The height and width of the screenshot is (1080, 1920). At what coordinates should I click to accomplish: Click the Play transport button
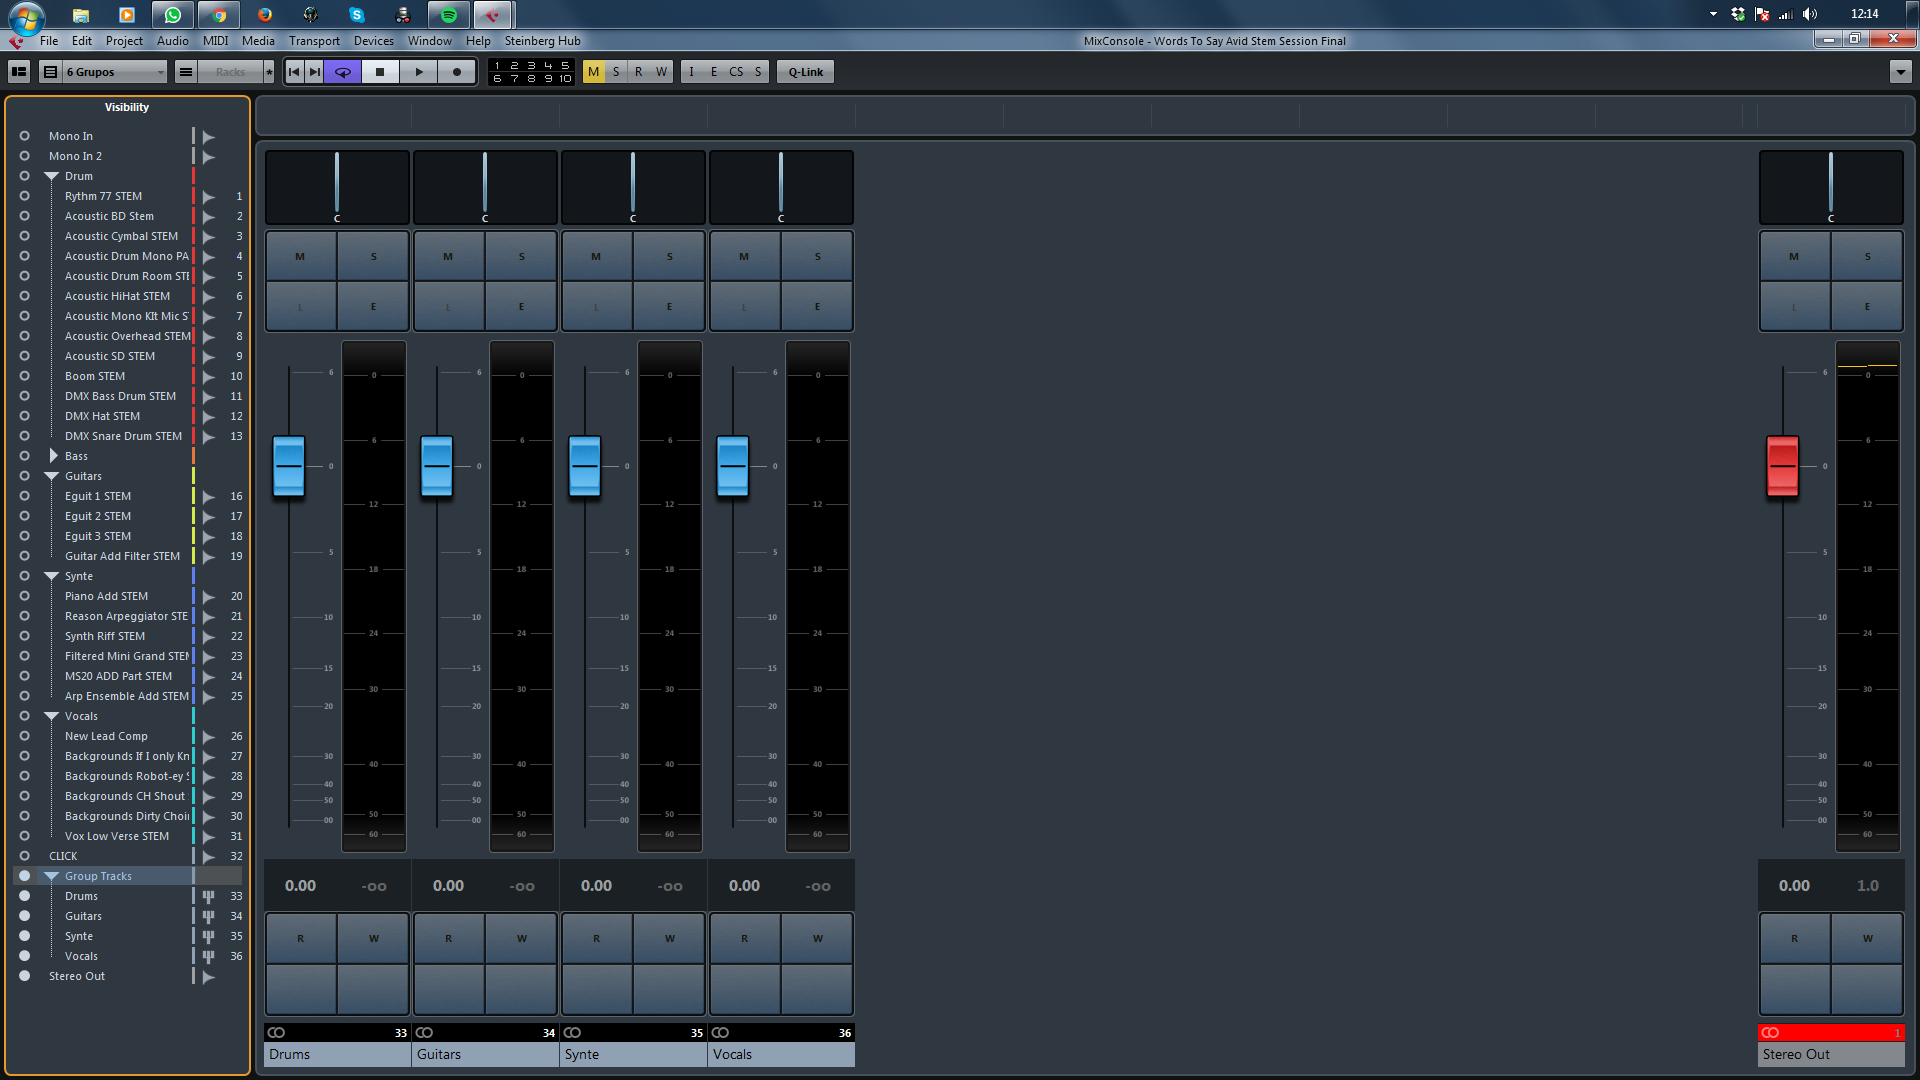coord(419,72)
